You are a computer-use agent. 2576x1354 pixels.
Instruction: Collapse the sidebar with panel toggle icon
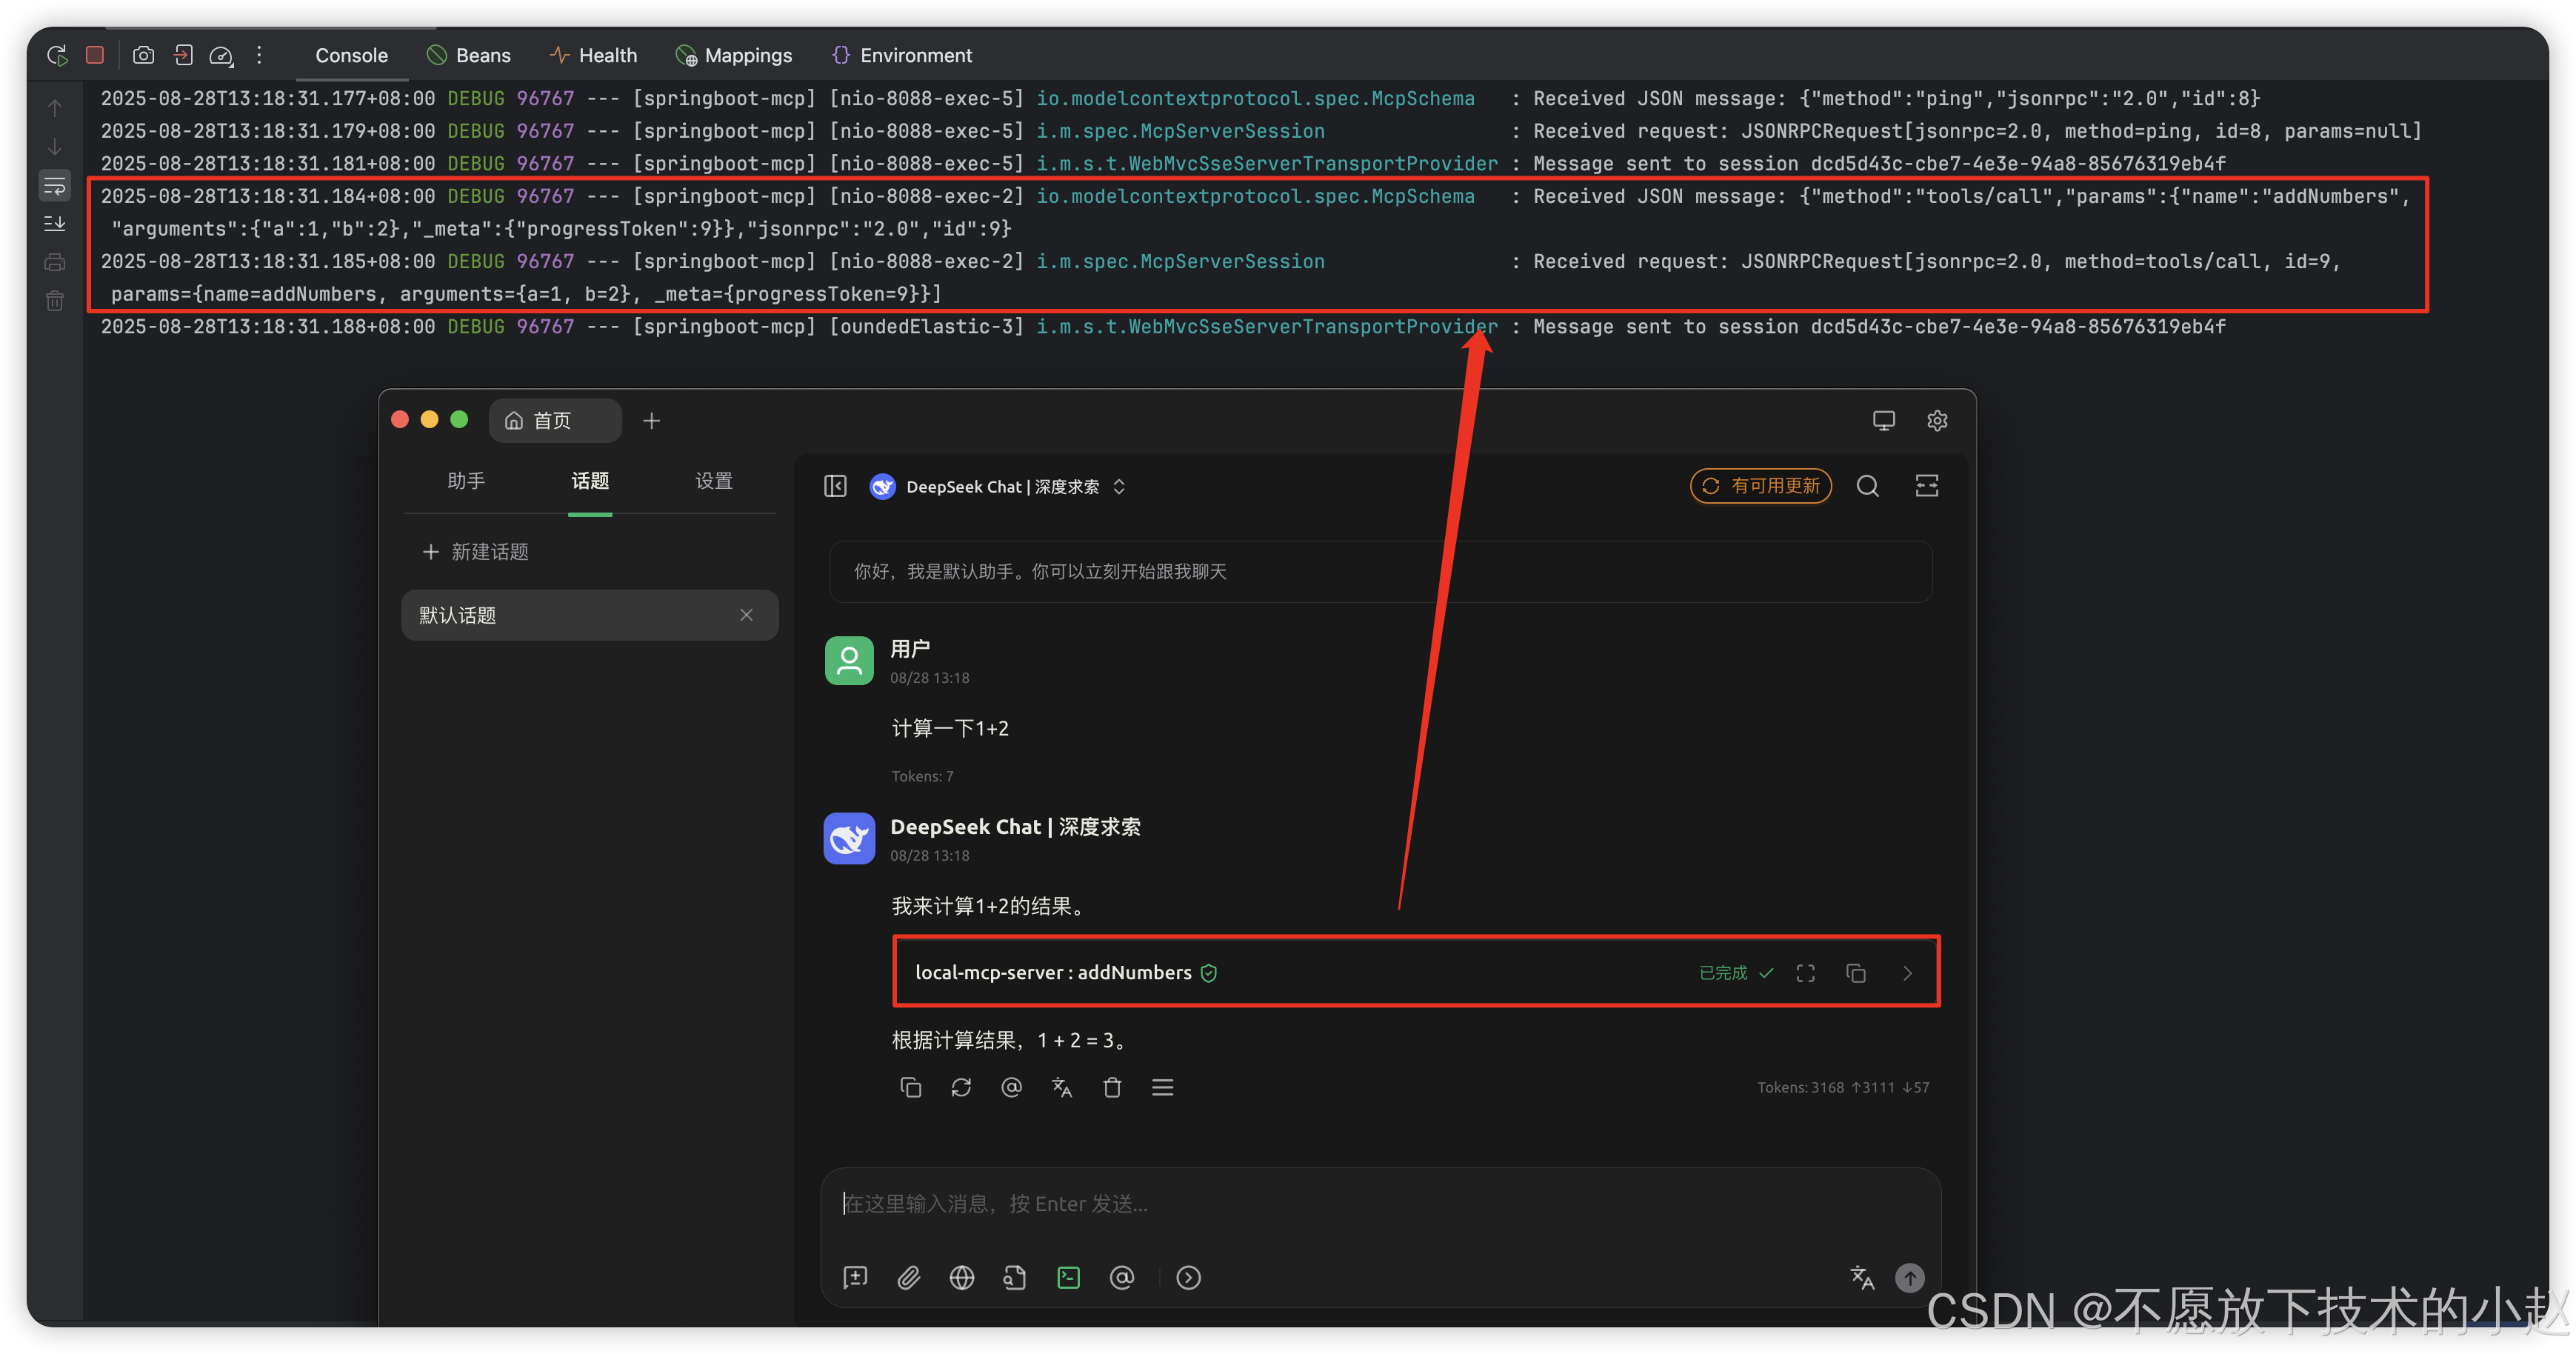coord(835,486)
